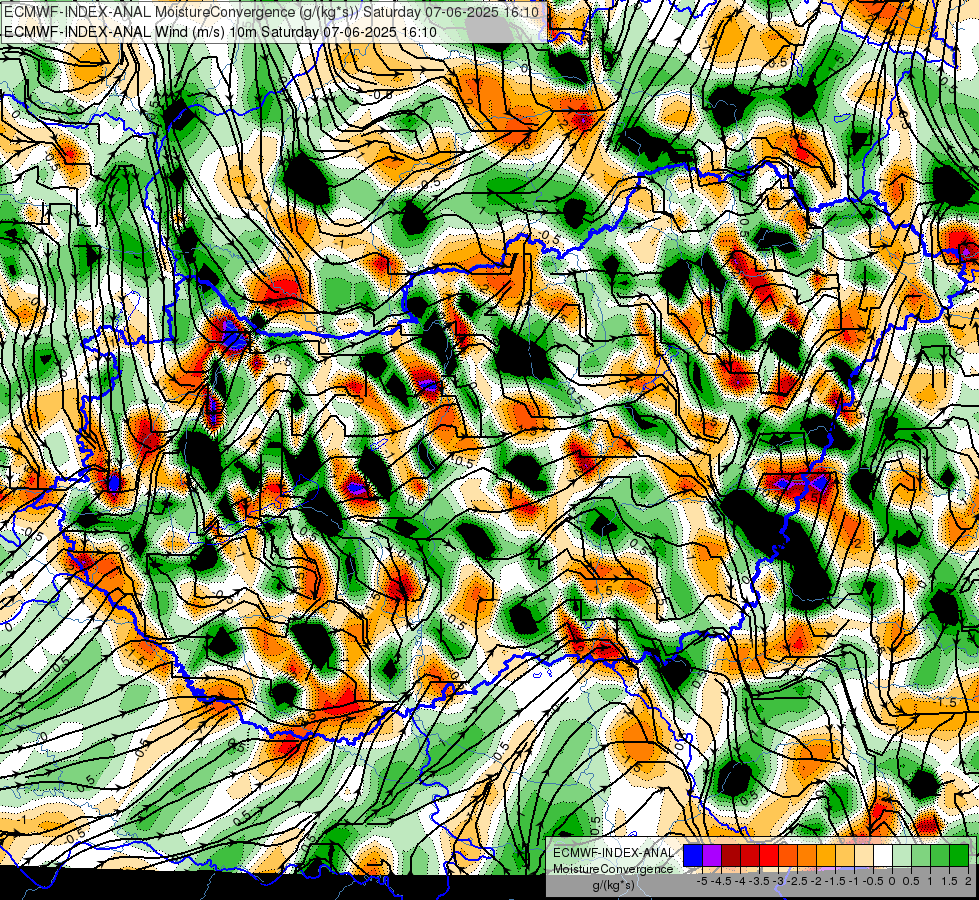Click the legend tick label 1.5
Viewport: 979px width, 900px height.
click(948, 881)
